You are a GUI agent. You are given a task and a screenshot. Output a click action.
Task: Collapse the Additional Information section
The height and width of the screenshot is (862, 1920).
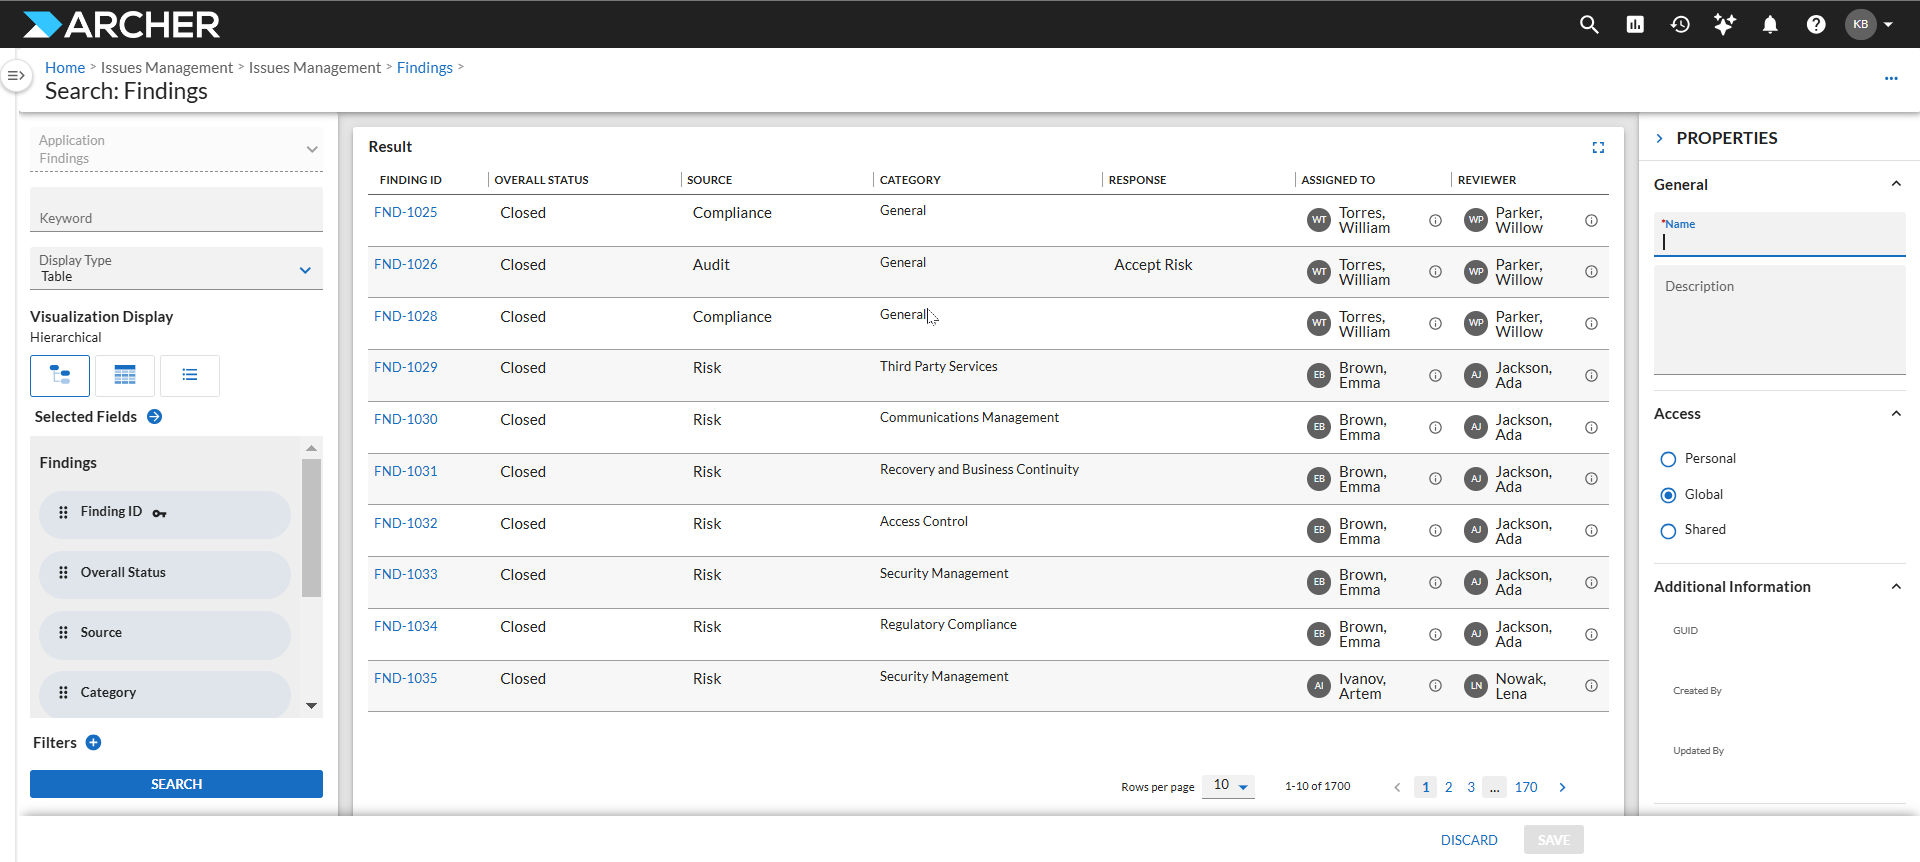click(1895, 587)
